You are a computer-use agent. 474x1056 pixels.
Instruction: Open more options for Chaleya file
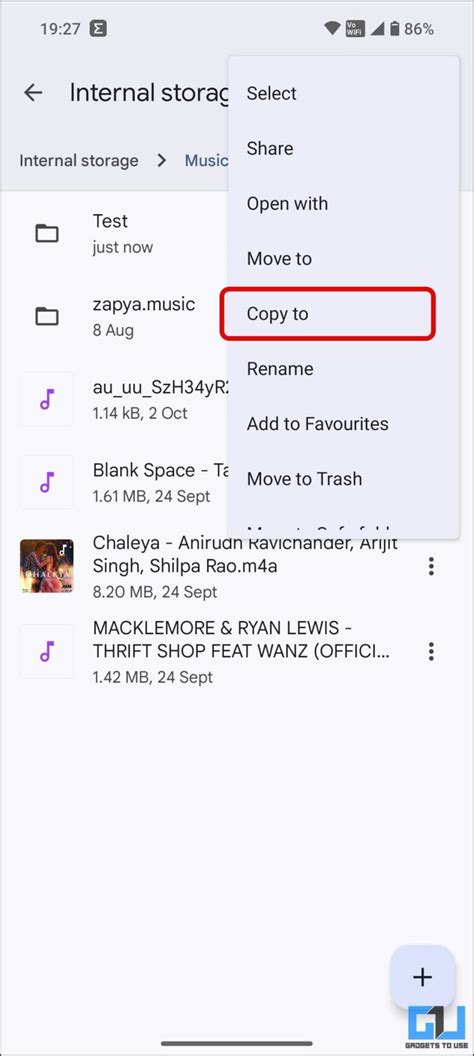431,566
